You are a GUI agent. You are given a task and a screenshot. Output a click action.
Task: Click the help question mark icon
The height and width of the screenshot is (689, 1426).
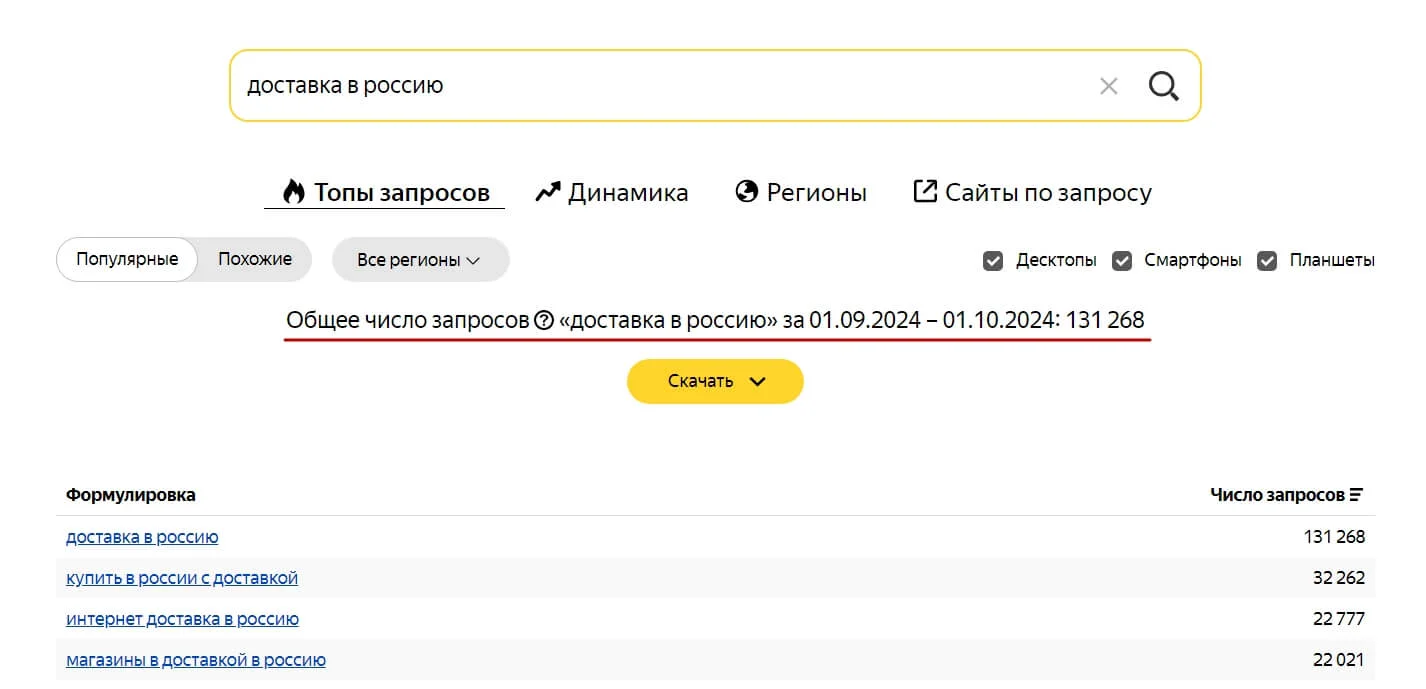click(x=544, y=321)
